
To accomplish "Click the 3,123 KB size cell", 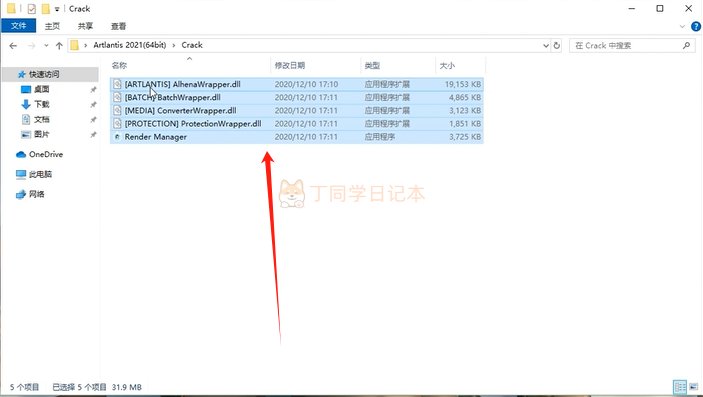I will (465, 110).
